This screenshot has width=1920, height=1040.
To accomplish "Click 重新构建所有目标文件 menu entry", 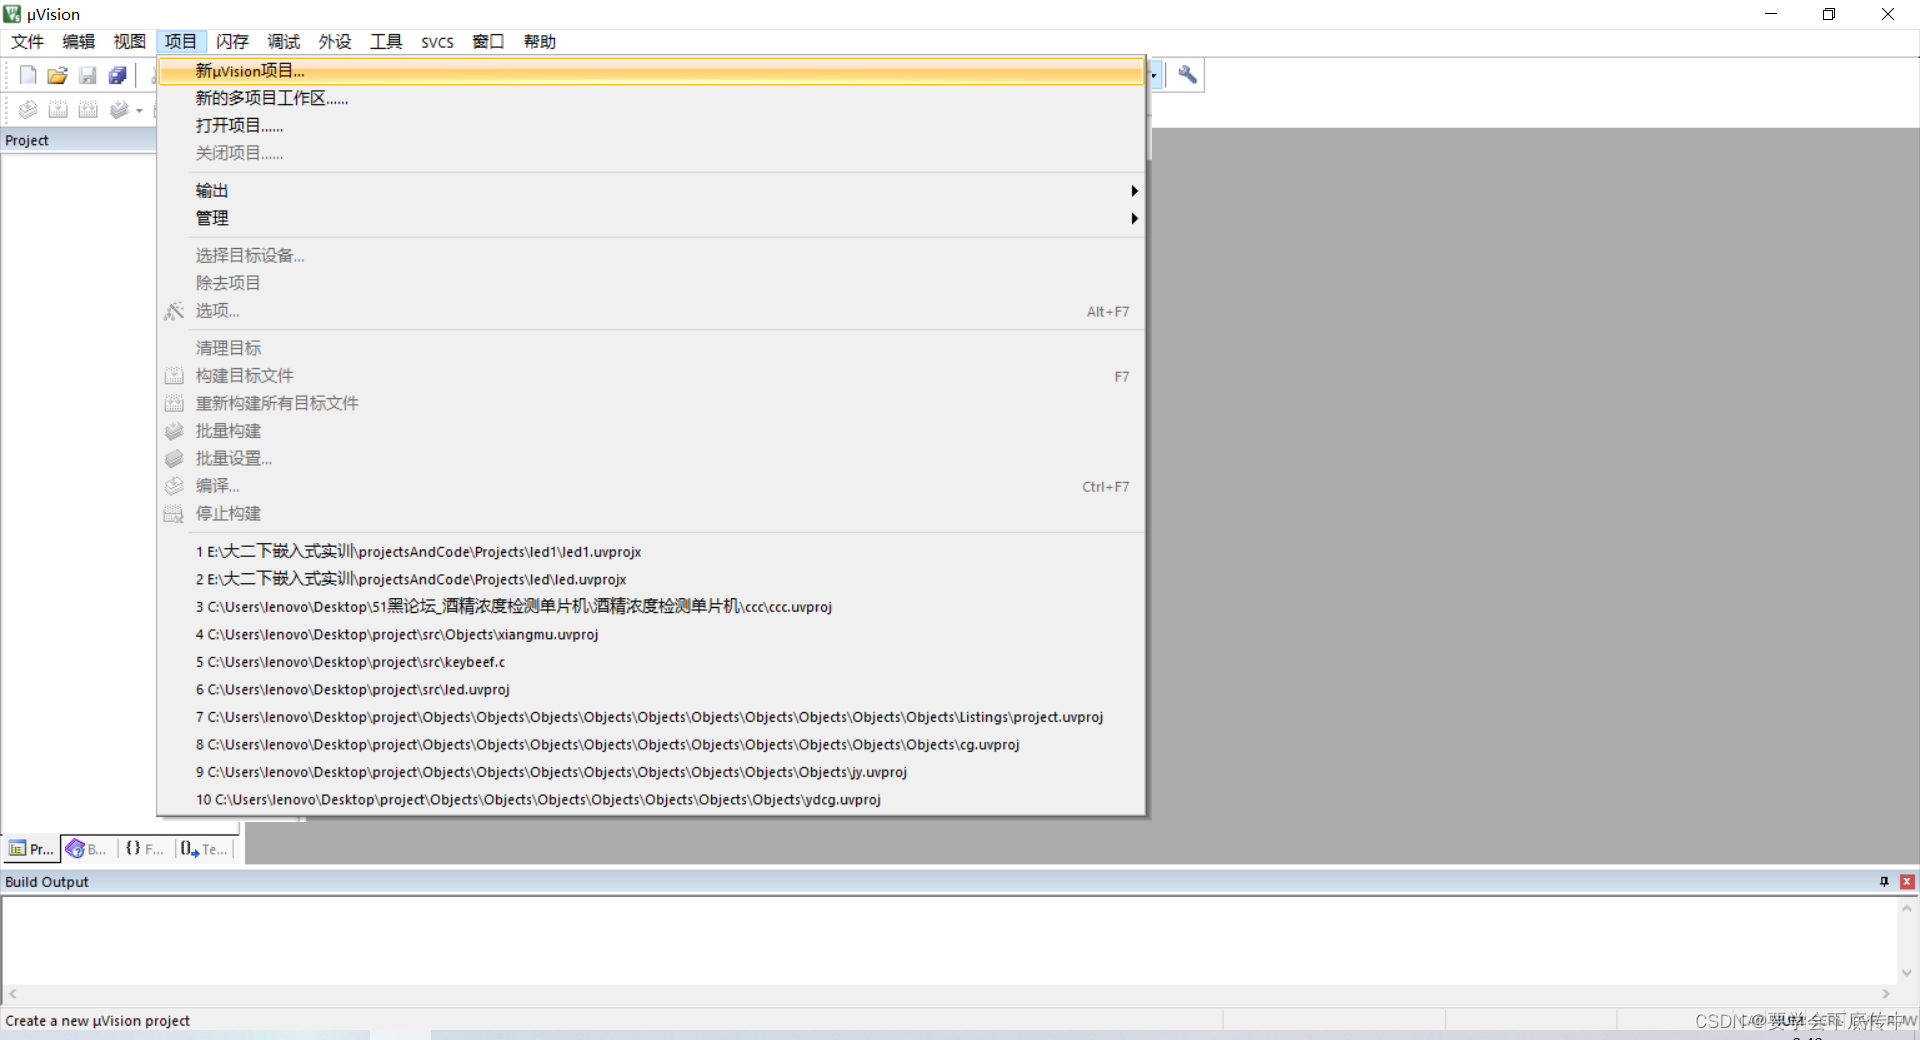I will (651, 403).
